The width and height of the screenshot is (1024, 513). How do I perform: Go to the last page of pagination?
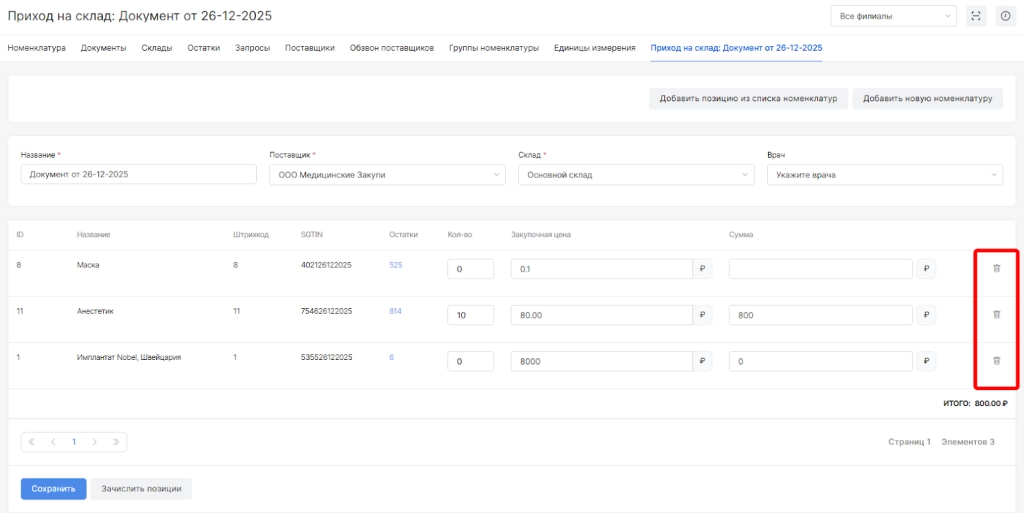coord(116,441)
